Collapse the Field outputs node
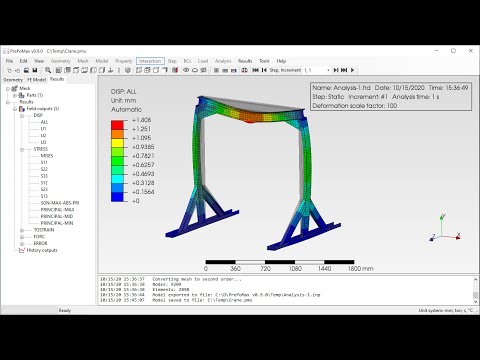This screenshot has width=480, height=360. (x=15, y=109)
